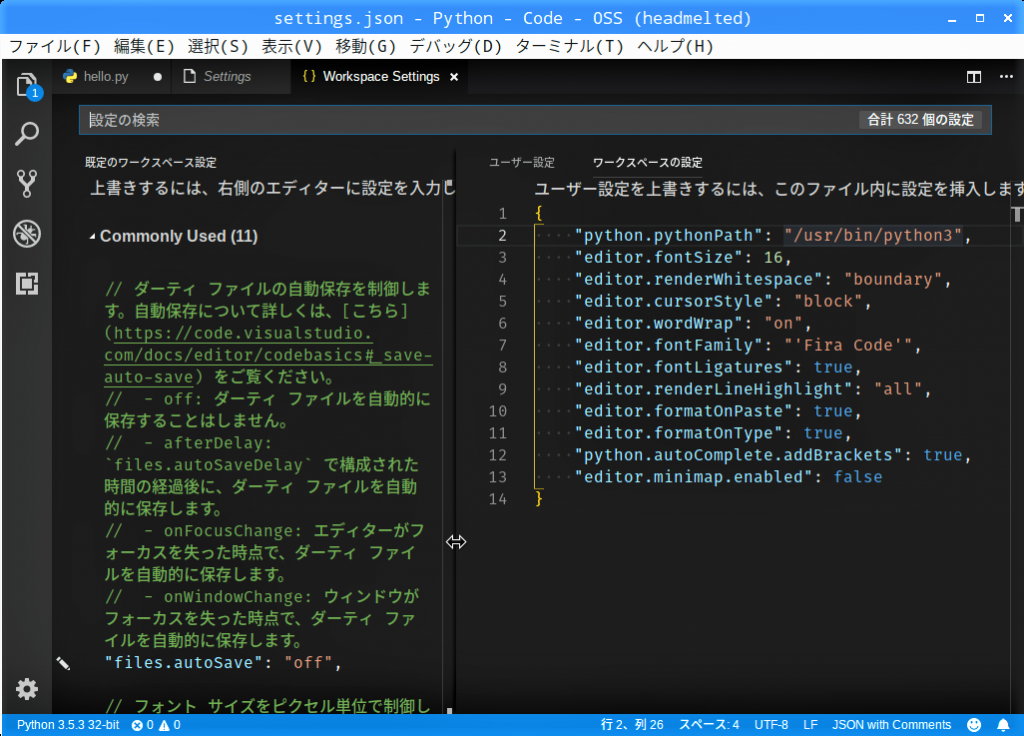Switch to the ユーザー設定 tab
The image size is (1024, 736).
point(521,162)
